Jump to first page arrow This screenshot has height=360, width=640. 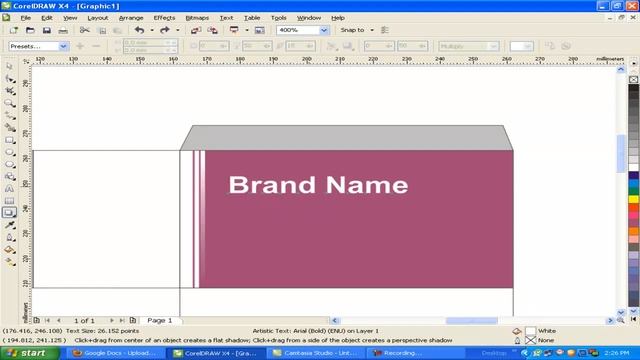(x=47, y=320)
